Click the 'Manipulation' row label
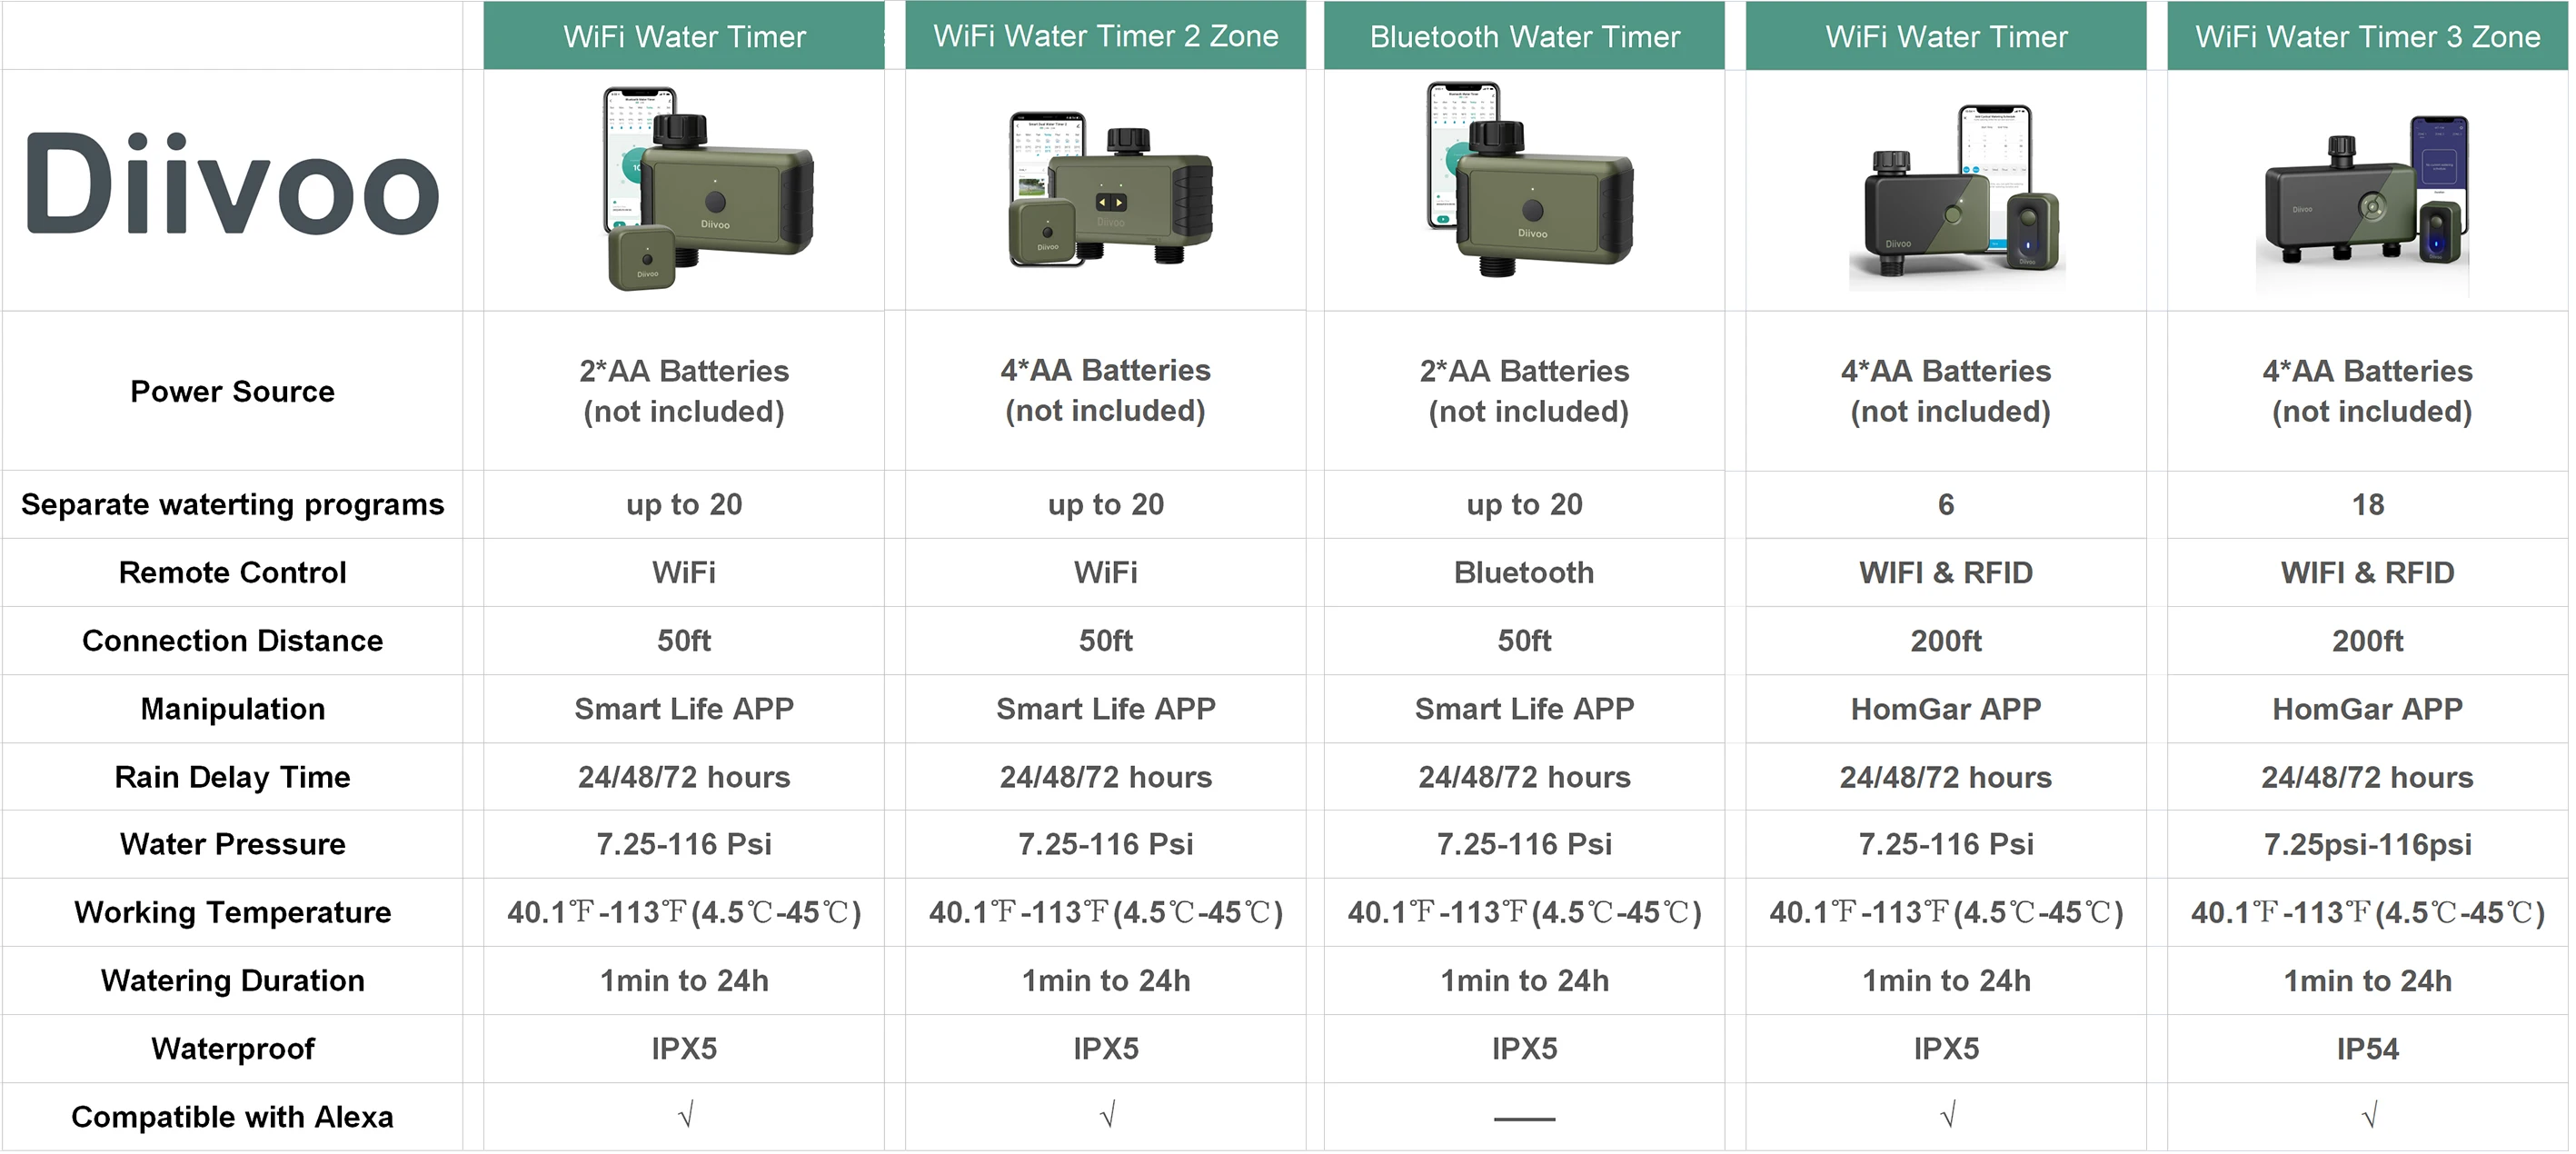The width and height of the screenshot is (2576, 1154). [x=232, y=709]
